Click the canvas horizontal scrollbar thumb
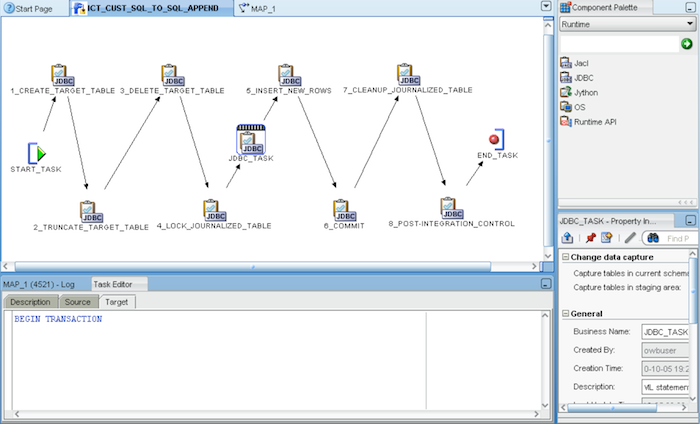Image resolution: width=700 pixels, height=424 pixels. click(253, 266)
